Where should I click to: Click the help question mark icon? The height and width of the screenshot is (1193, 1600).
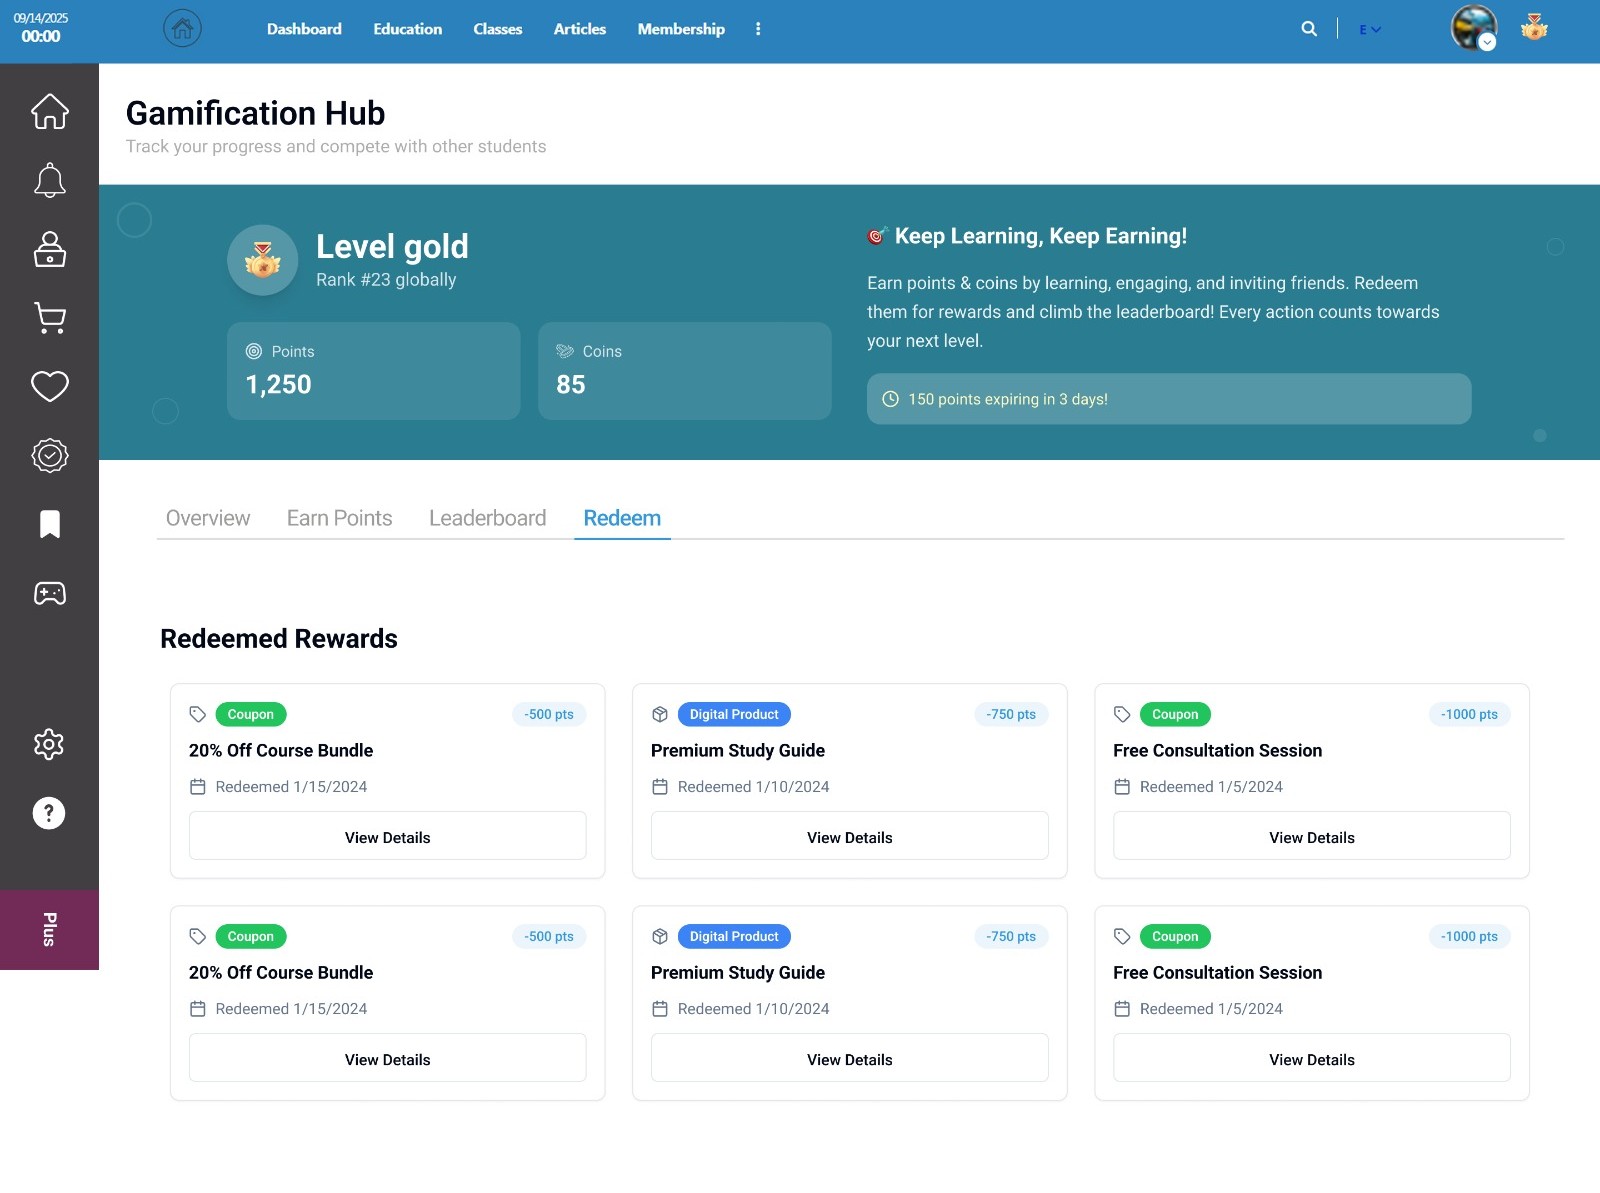49,813
